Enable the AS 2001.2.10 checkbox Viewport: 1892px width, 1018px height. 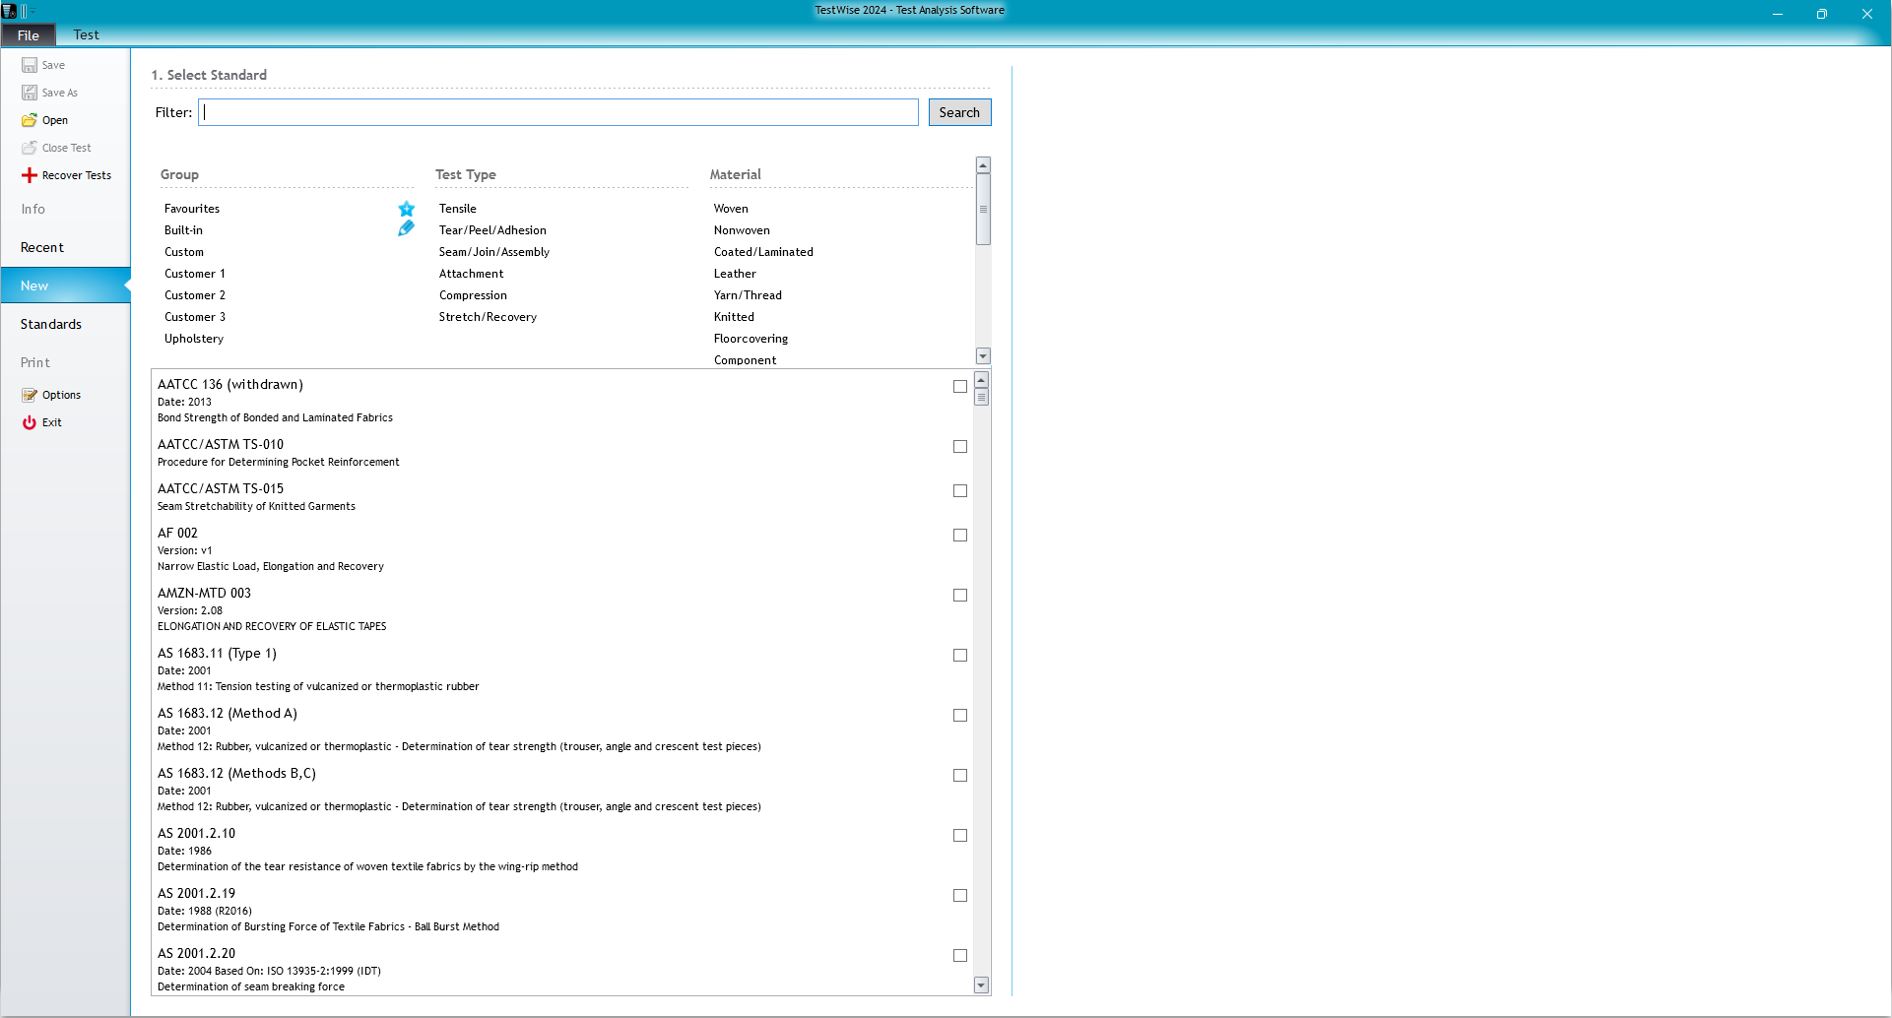[x=960, y=835]
